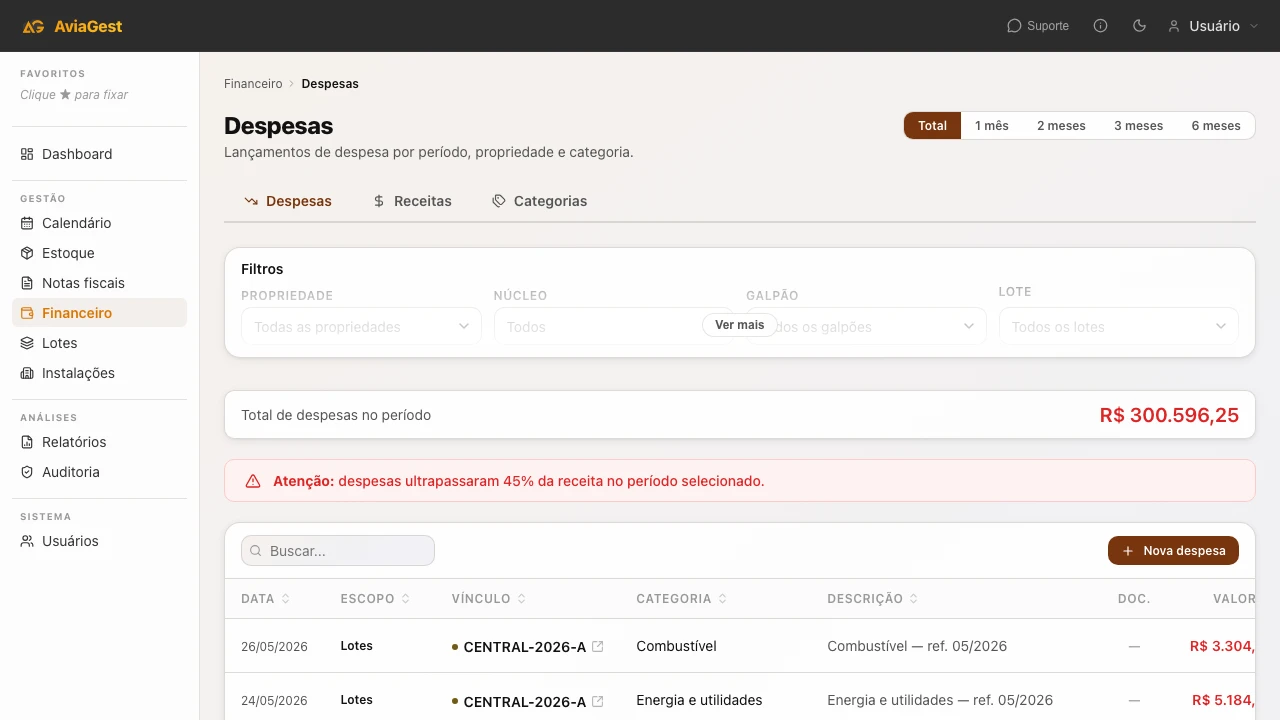Toggle dark mode moon icon
Screen dimensions: 1280x720
point(1139,26)
